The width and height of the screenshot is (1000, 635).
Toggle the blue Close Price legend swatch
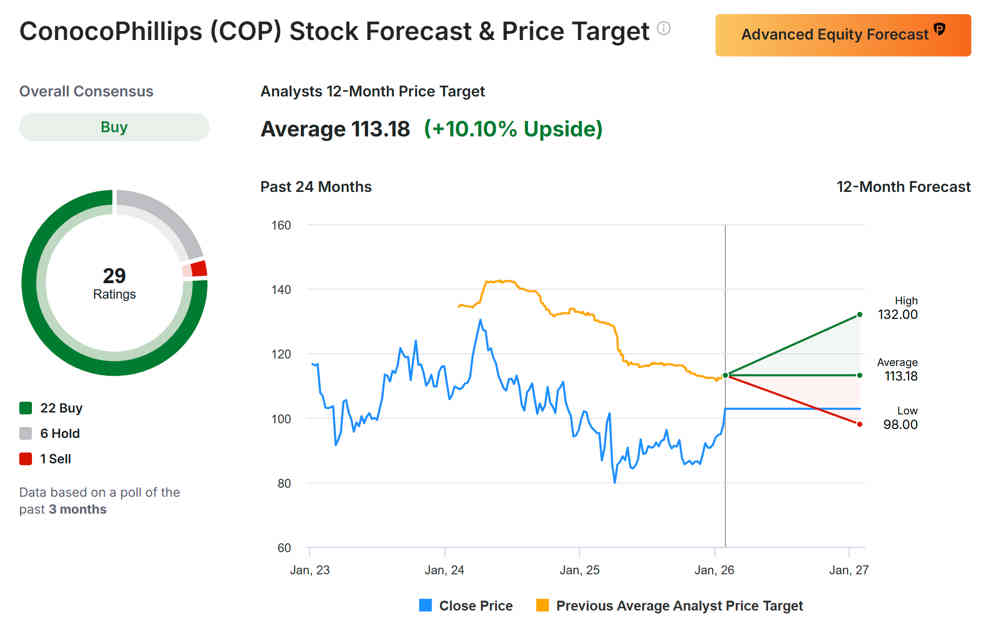(425, 606)
